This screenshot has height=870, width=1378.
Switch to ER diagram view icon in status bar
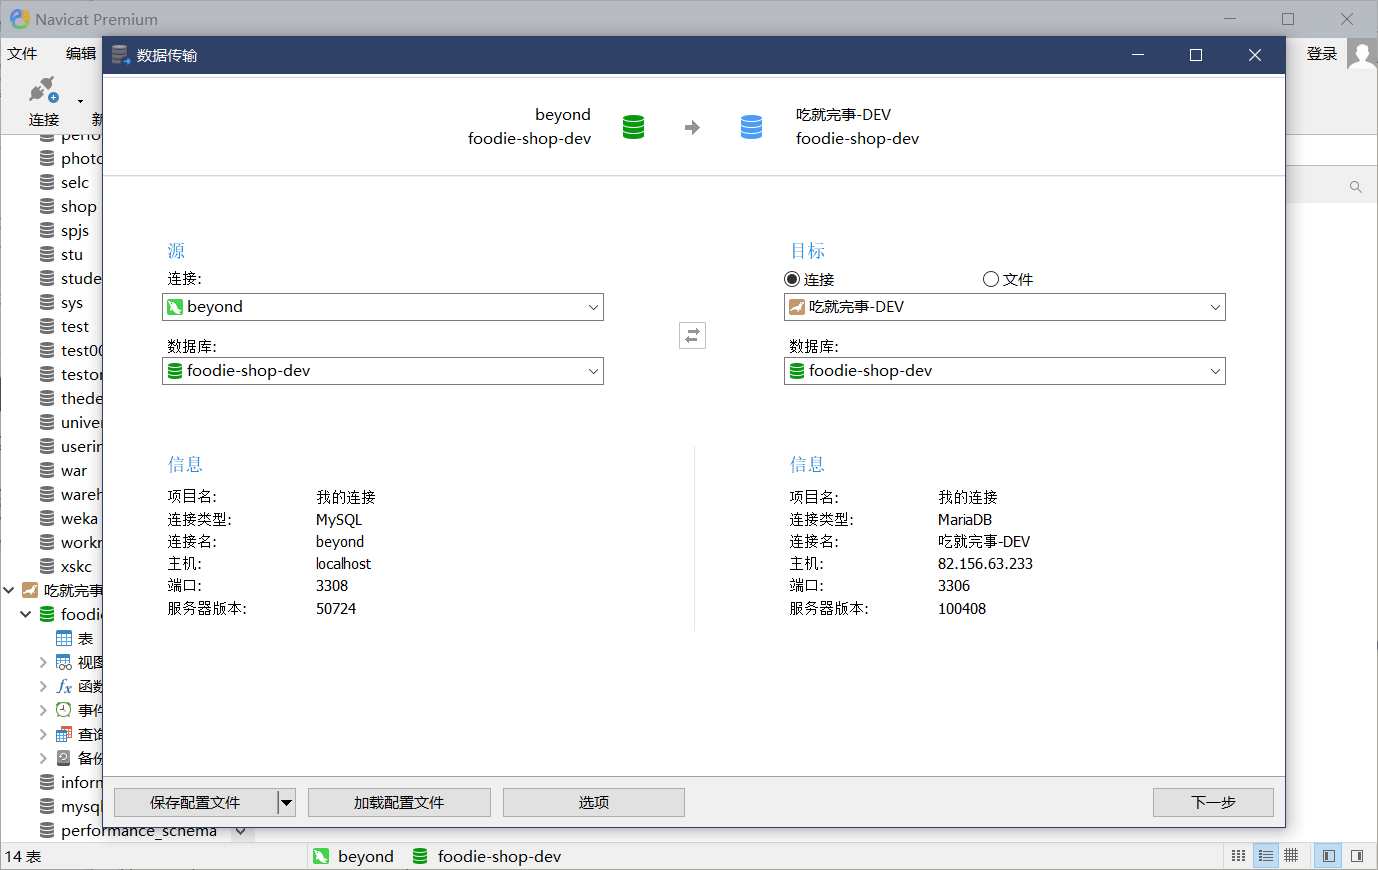click(x=1292, y=856)
